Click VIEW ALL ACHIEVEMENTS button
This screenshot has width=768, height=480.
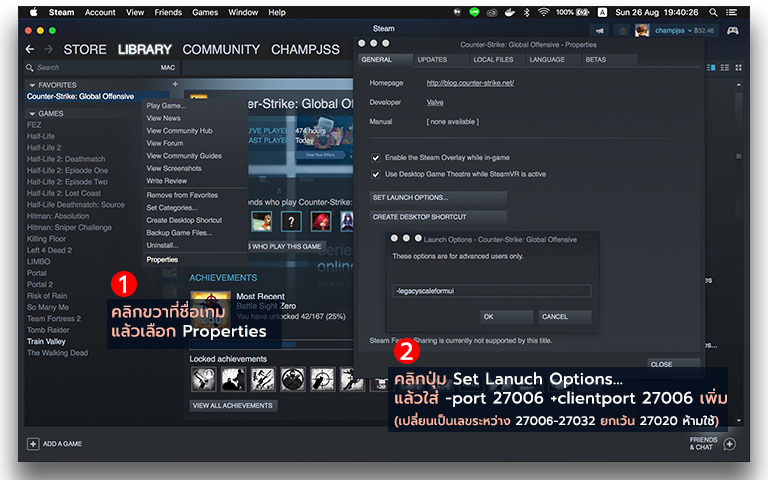point(233,406)
